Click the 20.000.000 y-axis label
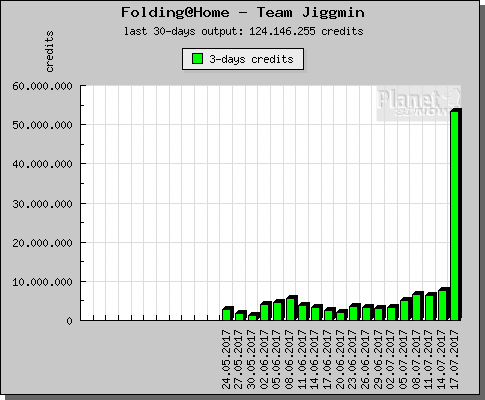Viewport: 485px width, 400px height. coord(42,243)
